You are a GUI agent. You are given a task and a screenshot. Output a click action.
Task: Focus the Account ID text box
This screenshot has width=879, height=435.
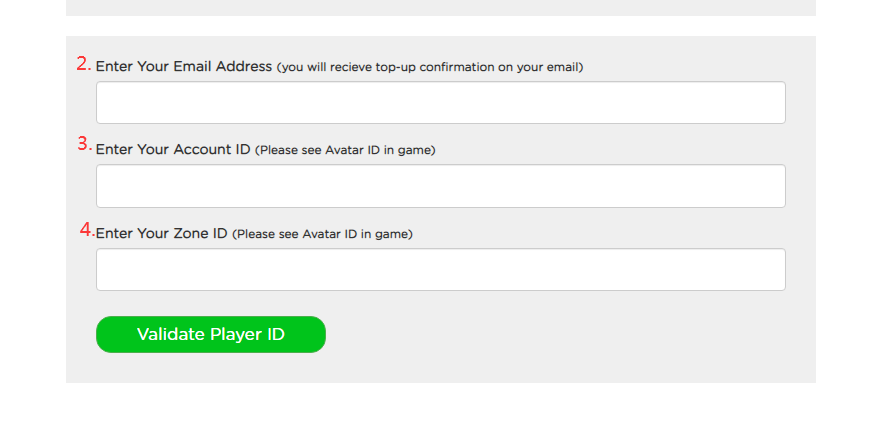click(441, 186)
